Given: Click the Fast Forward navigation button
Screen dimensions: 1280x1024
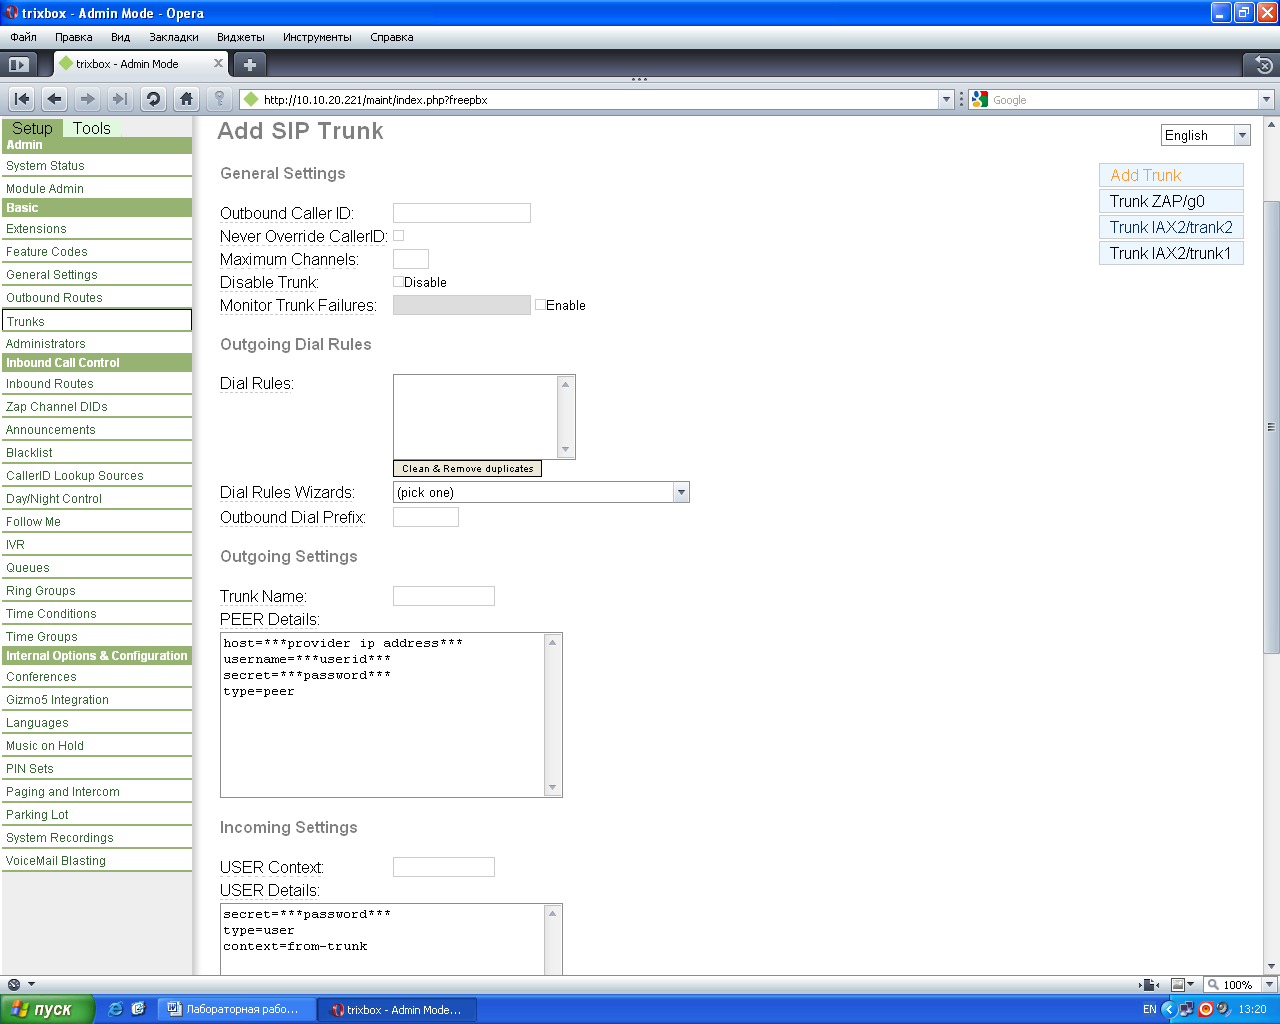Looking at the screenshot, I should (x=120, y=99).
